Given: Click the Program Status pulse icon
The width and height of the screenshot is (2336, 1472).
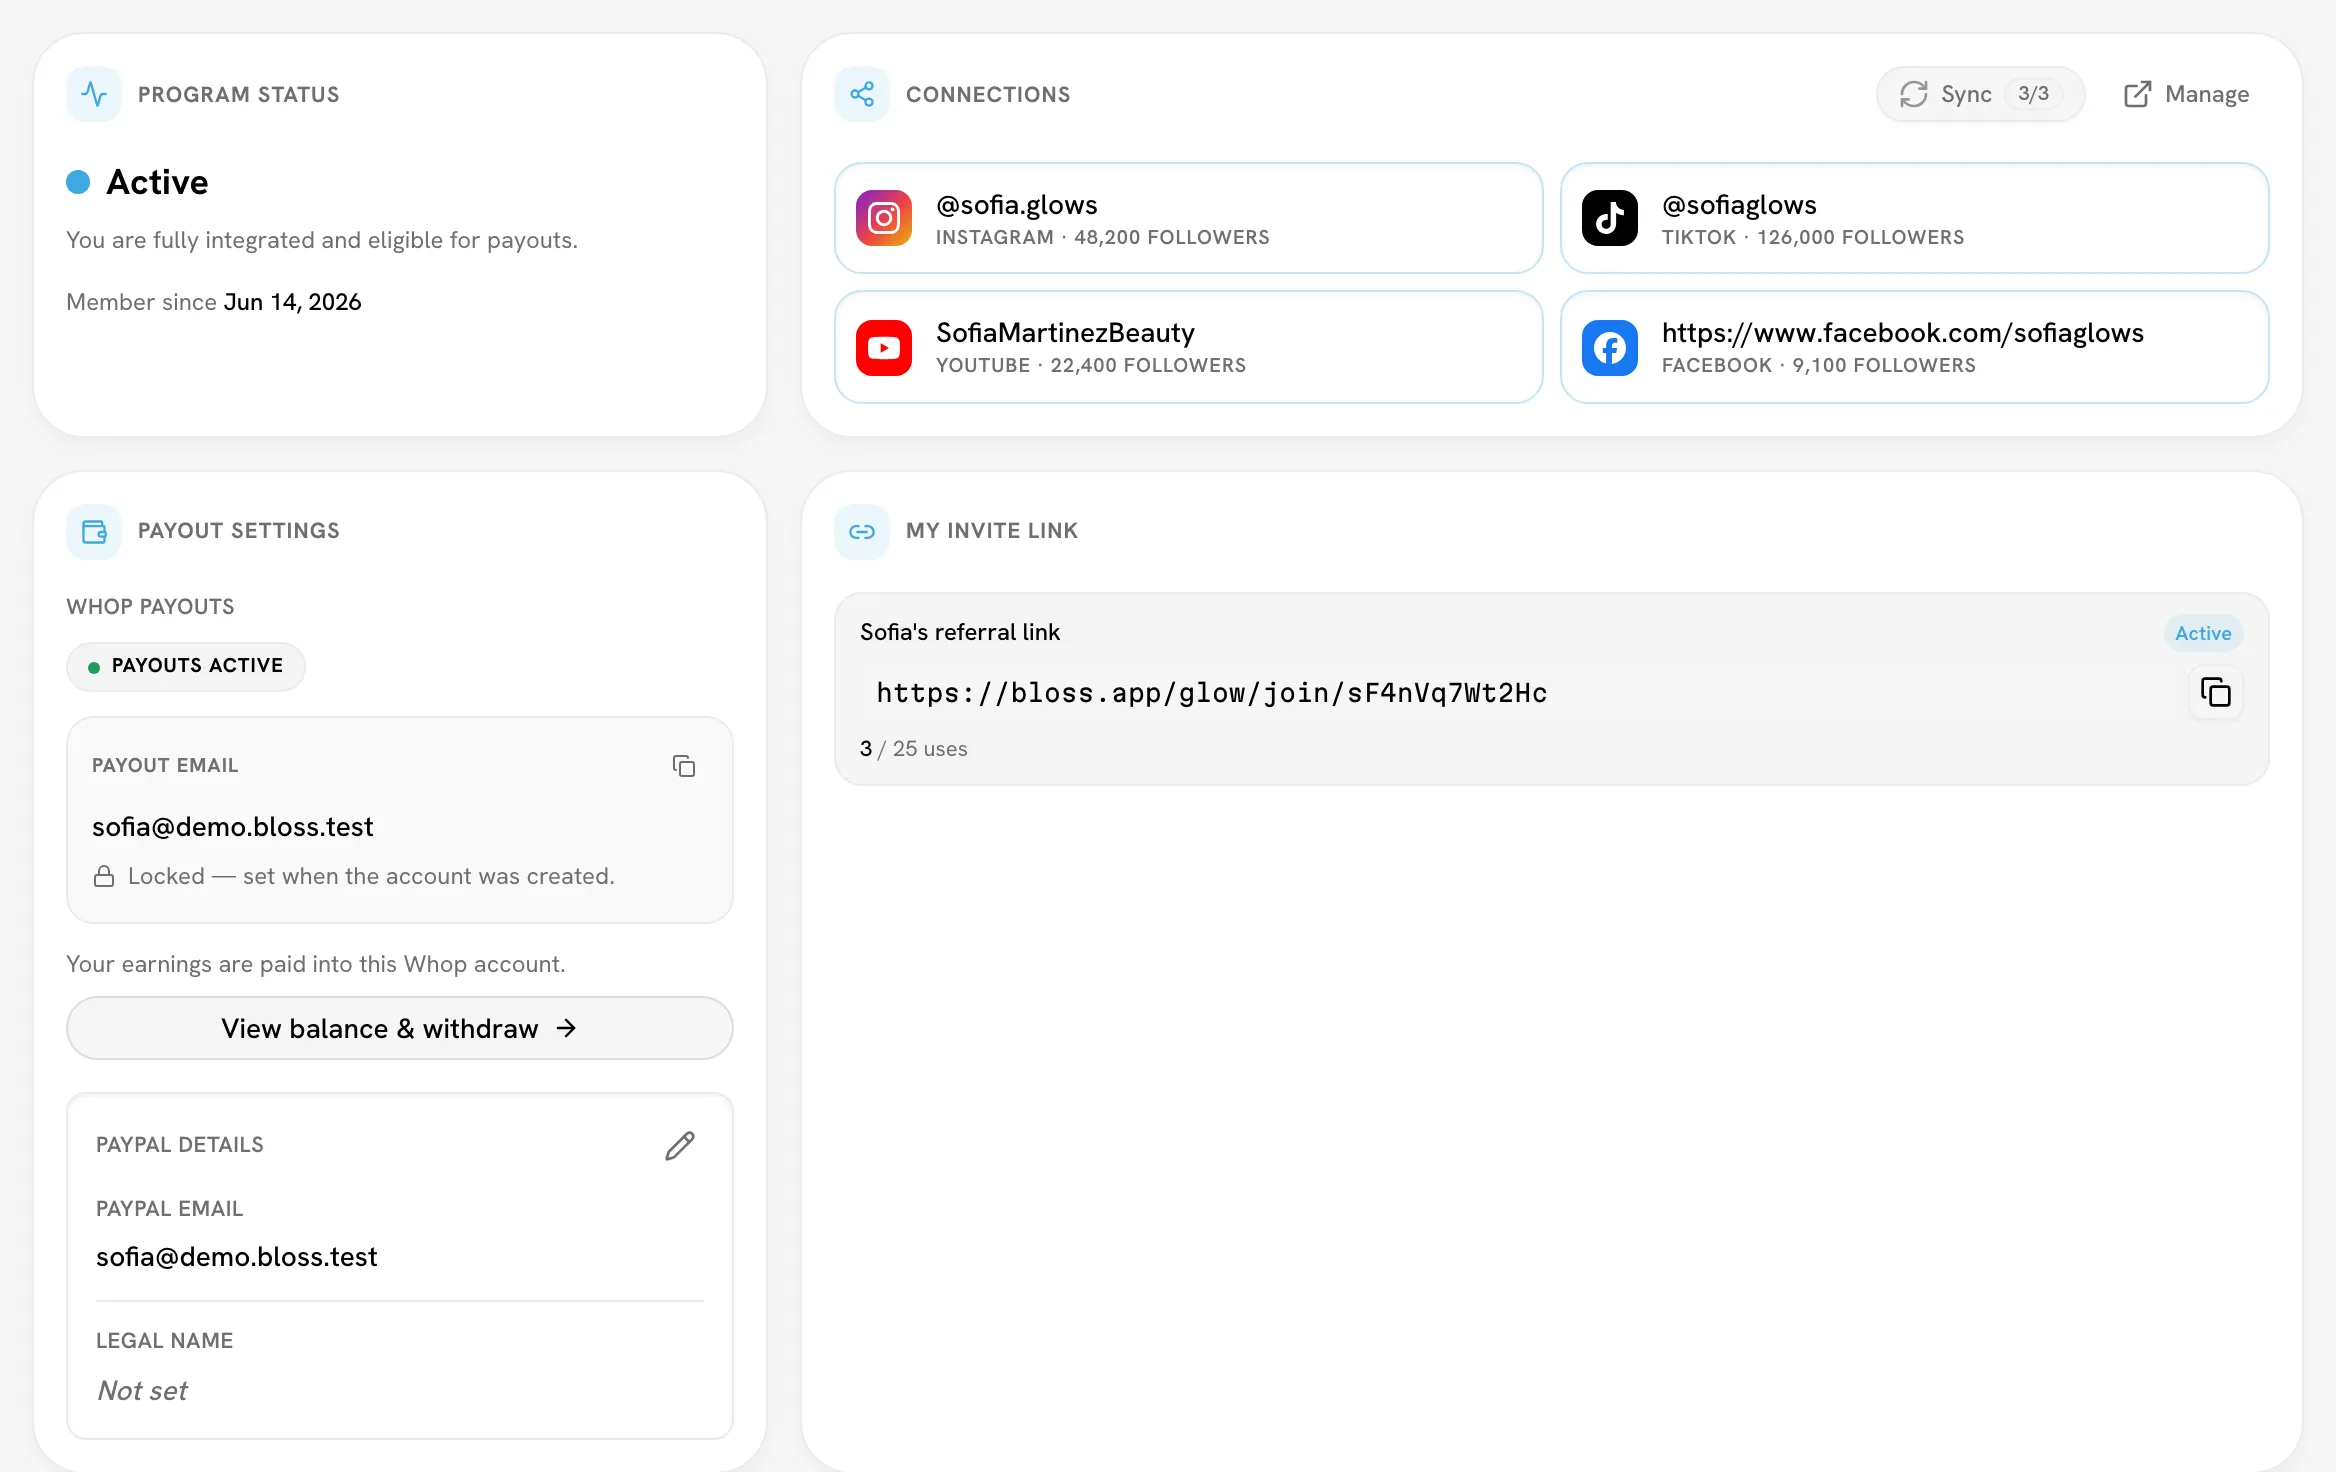Looking at the screenshot, I should (94, 94).
